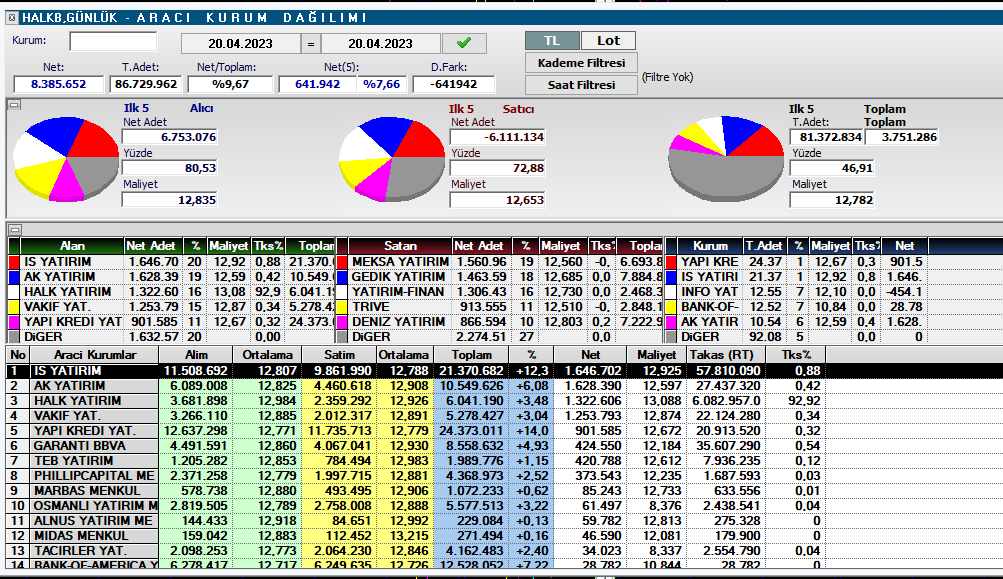Click the Net/Toplam value %9,67
The image size is (1003, 579).
231,84
